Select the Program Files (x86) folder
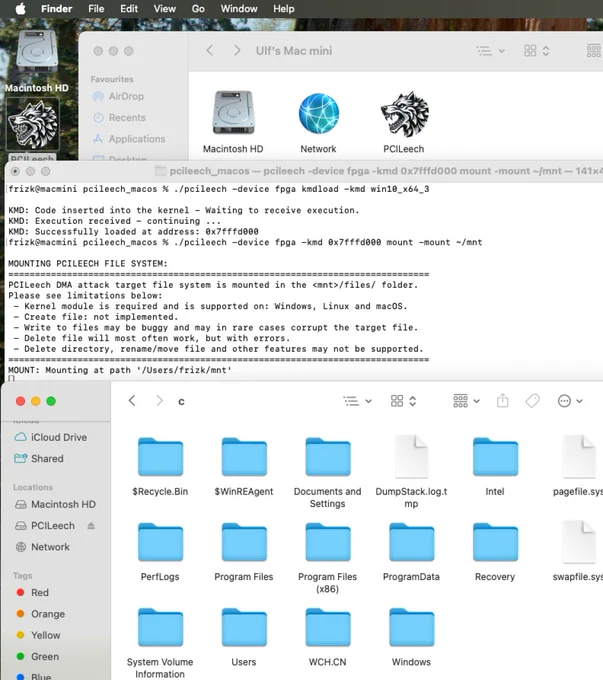 pyautogui.click(x=328, y=557)
